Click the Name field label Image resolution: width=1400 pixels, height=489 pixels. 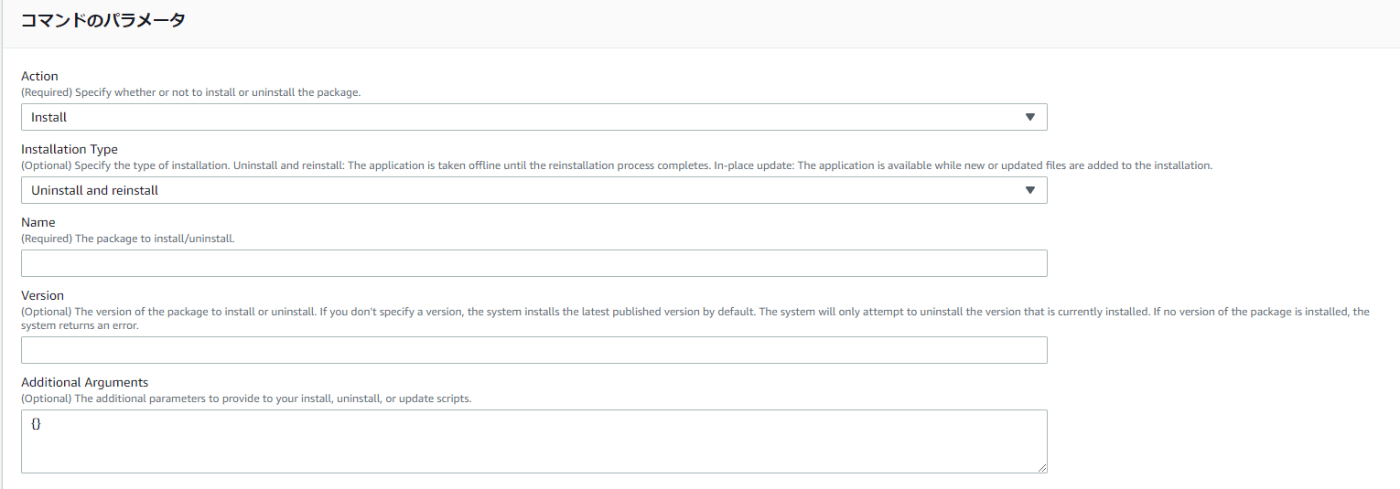pos(38,222)
